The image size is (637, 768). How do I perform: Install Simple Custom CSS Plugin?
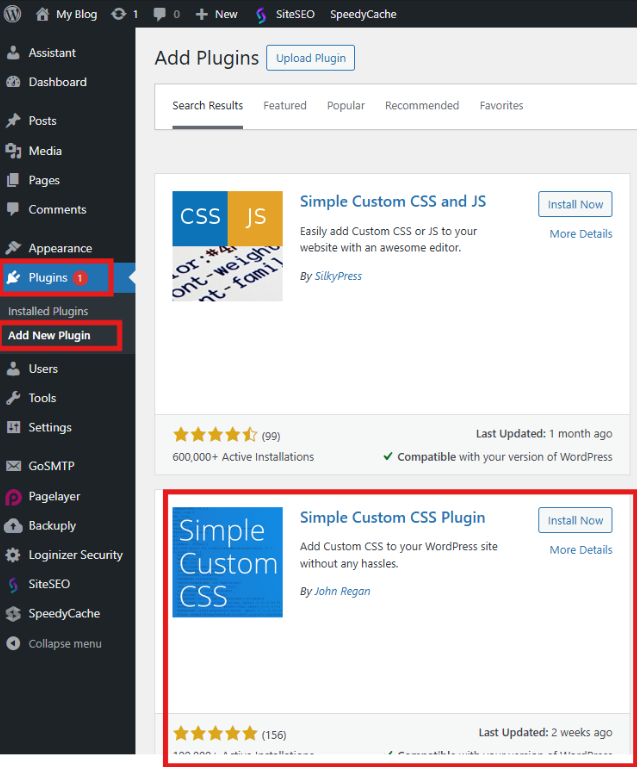click(575, 520)
